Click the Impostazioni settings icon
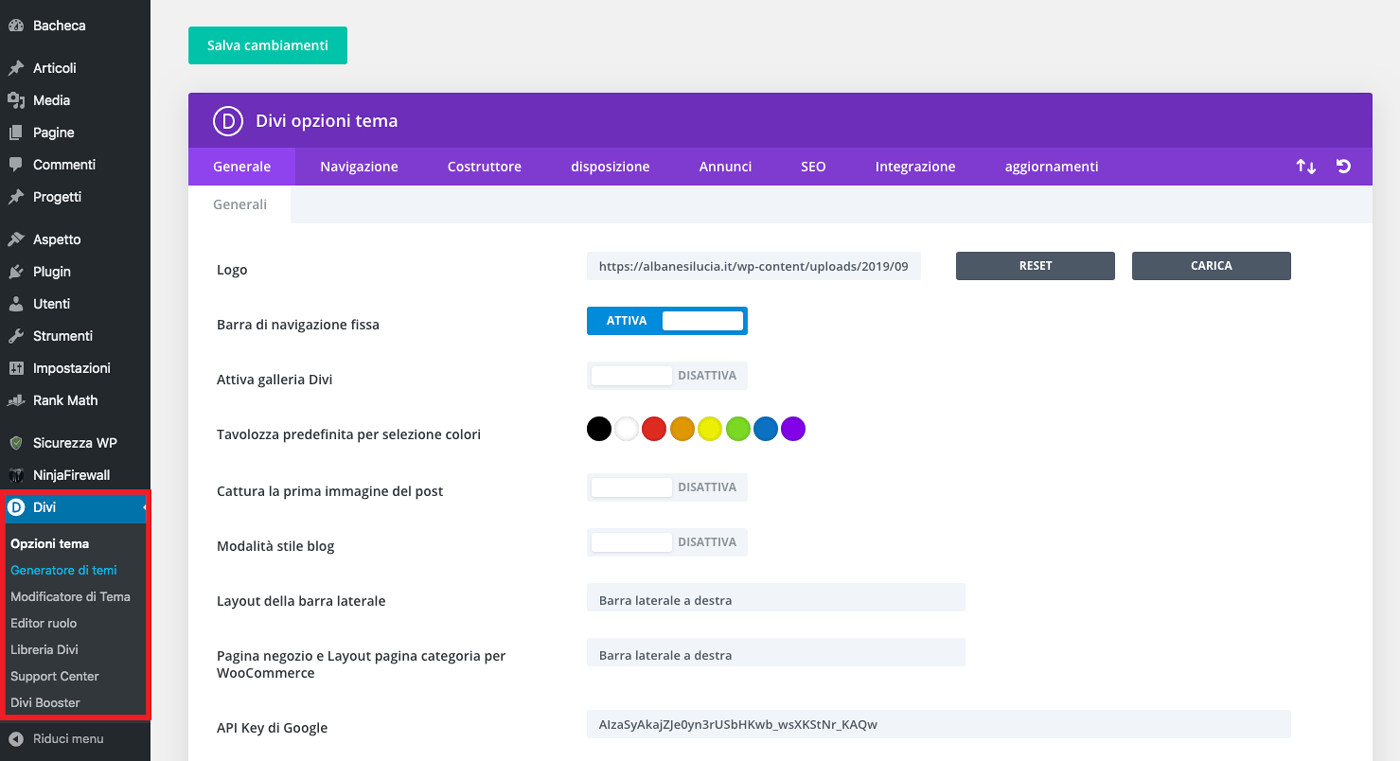This screenshot has width=1400, height=761. click(x=16, y=368)
